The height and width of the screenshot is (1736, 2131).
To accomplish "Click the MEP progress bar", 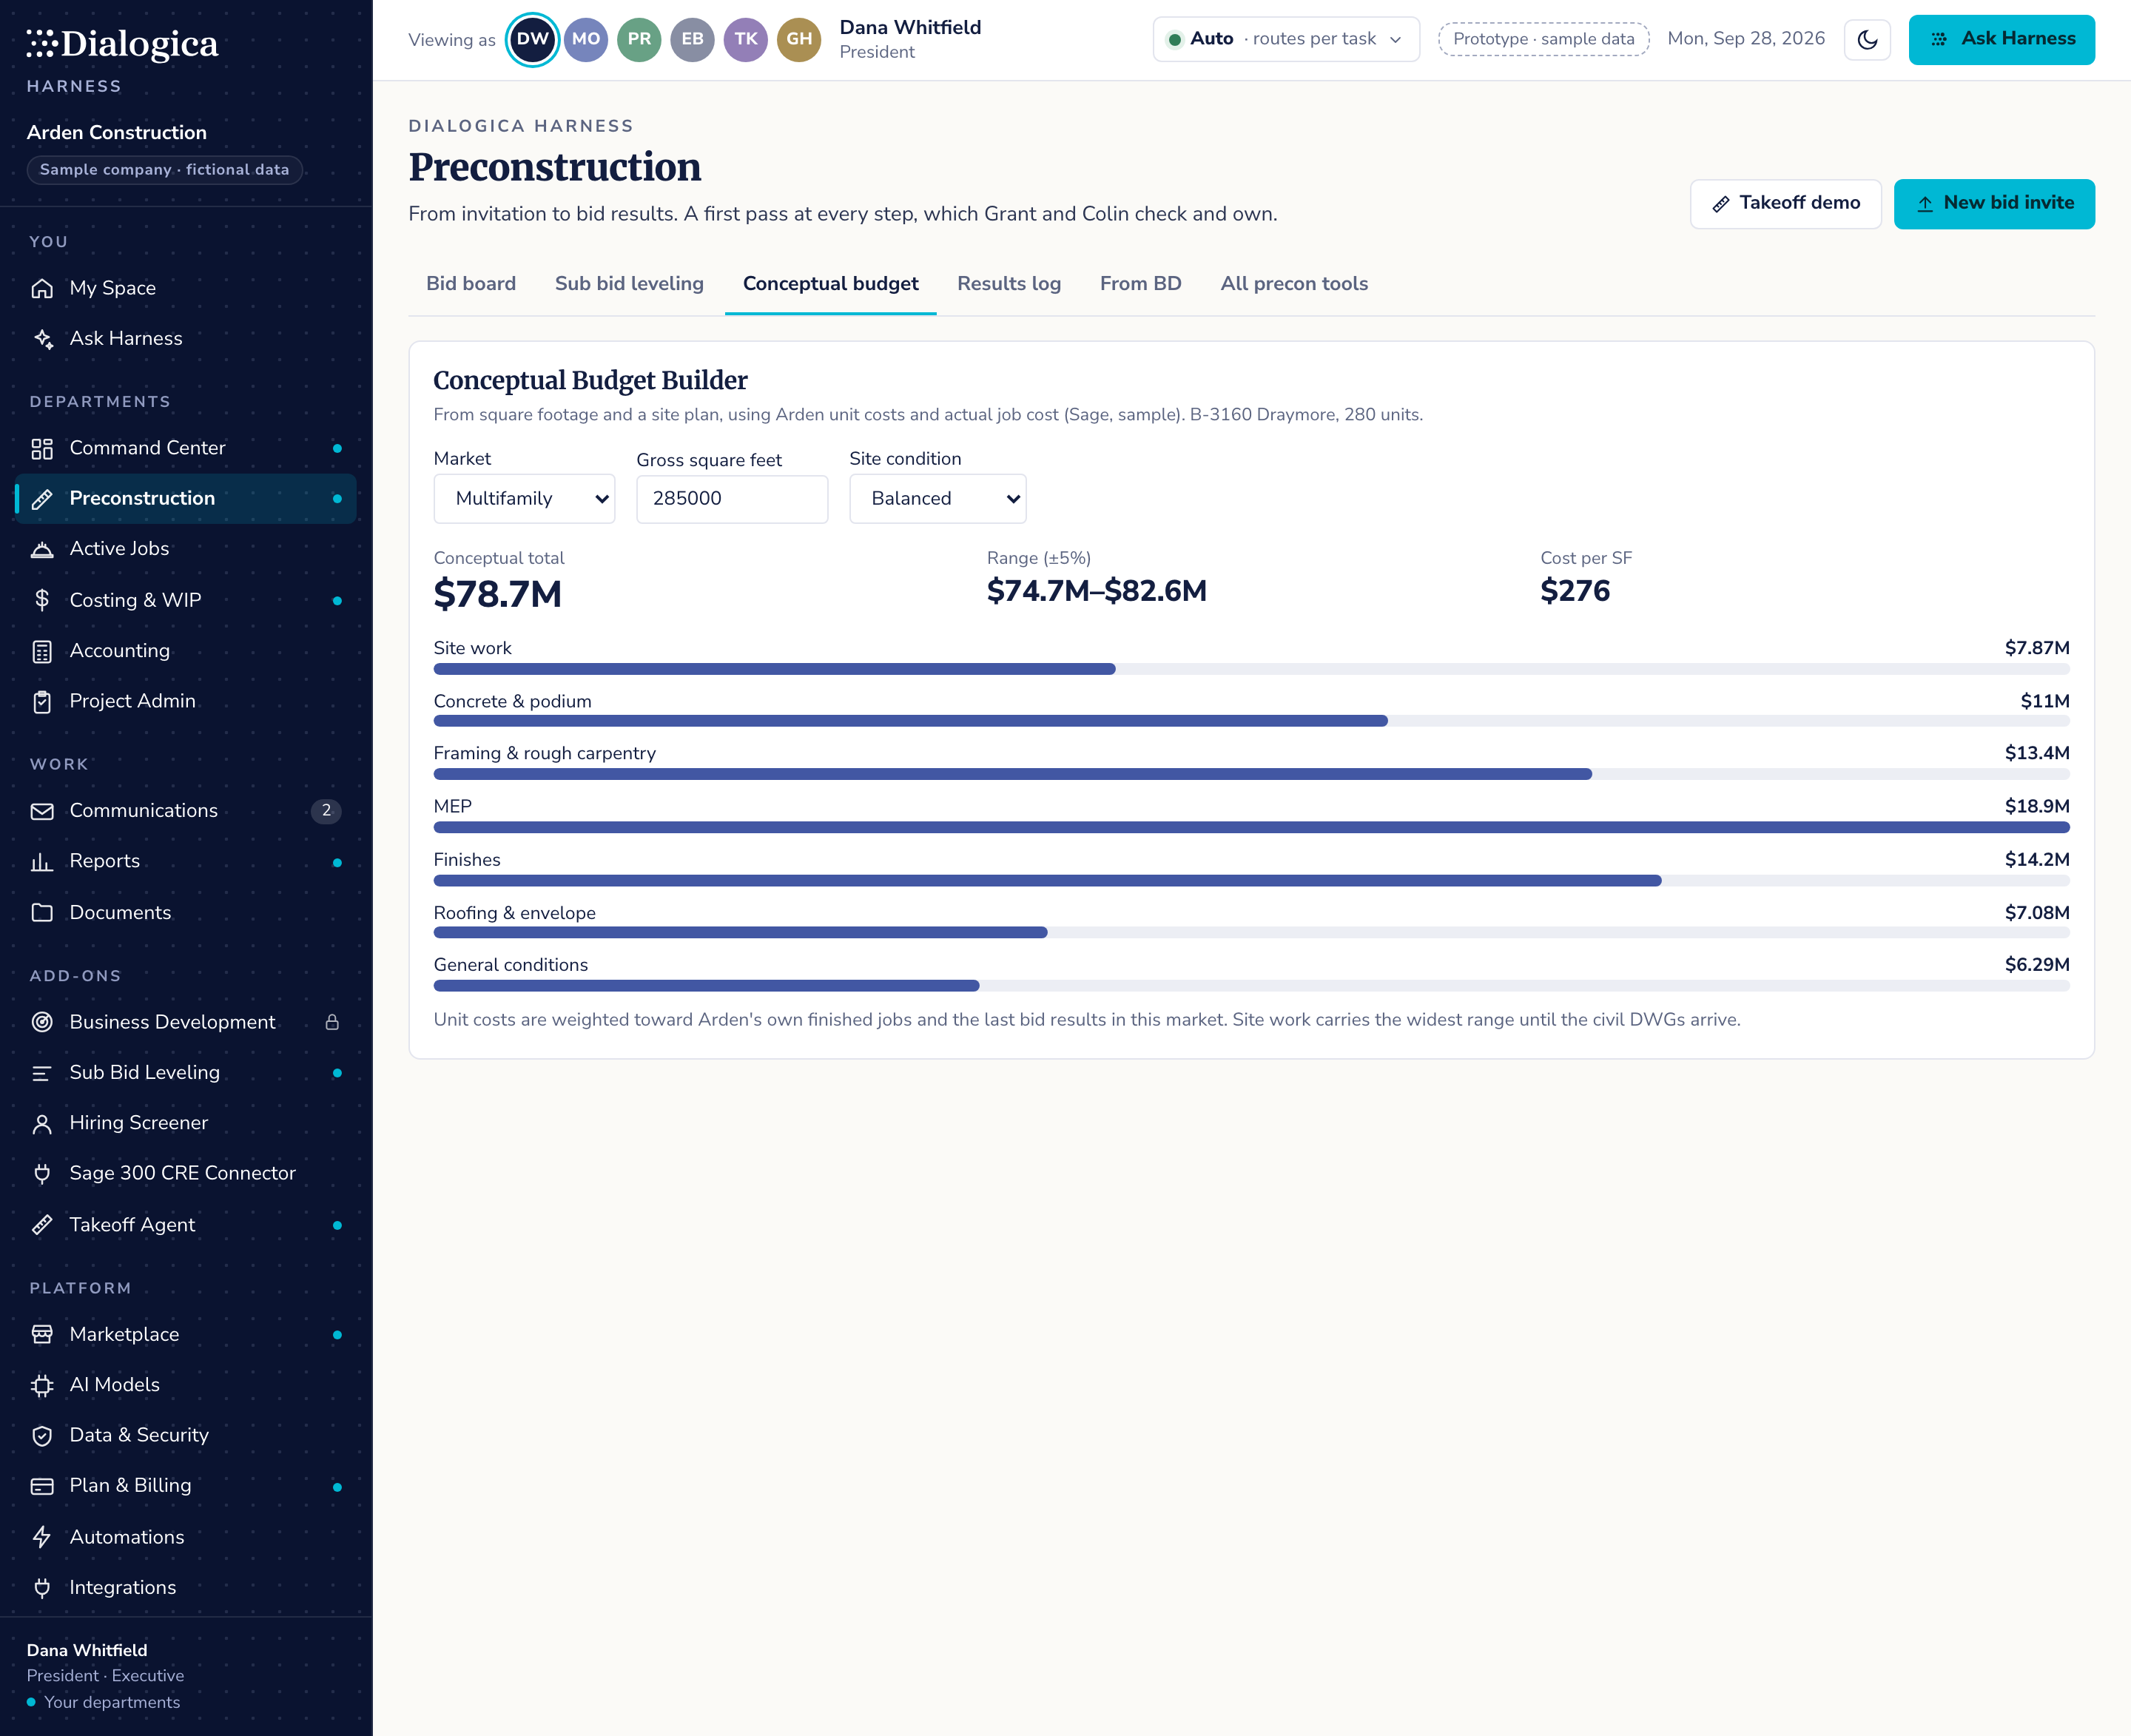I will coord(1251,828).
